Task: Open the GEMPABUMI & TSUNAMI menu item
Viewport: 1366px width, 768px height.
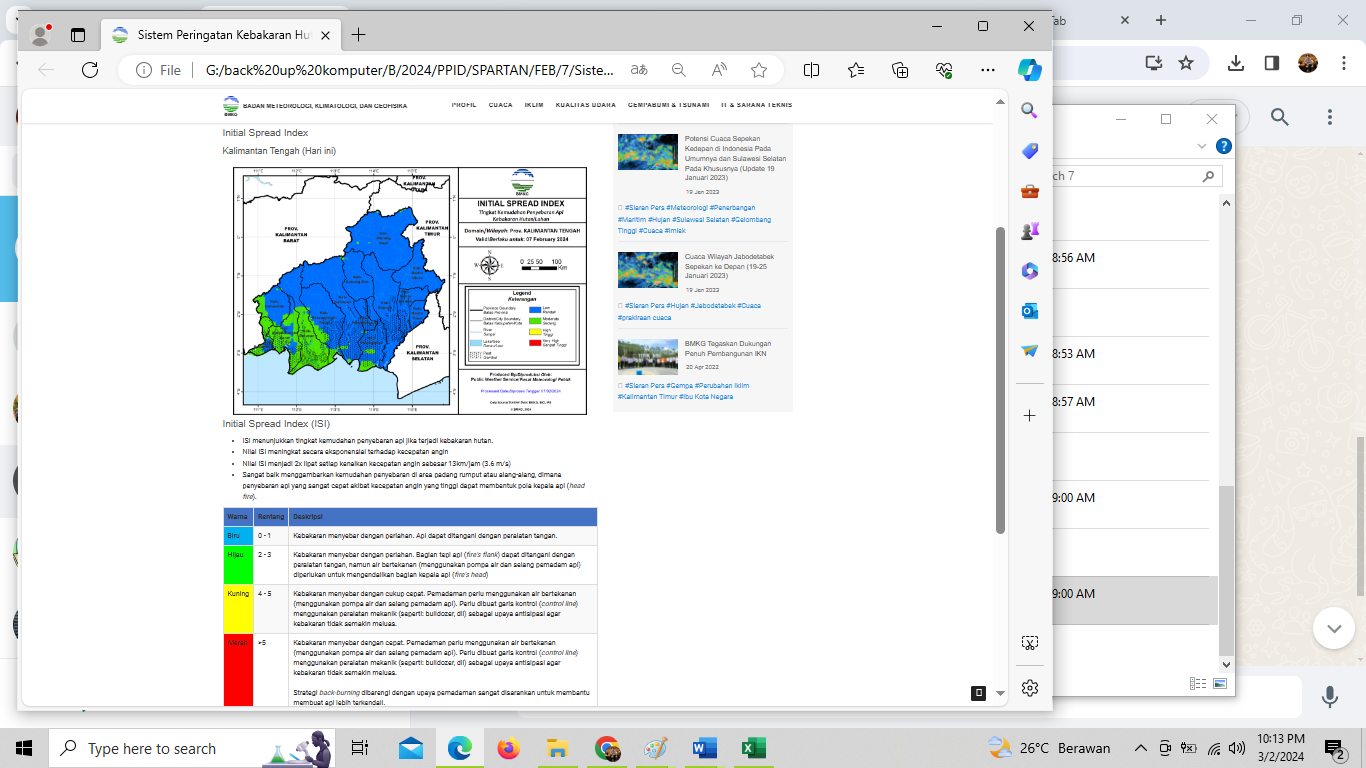Action: pos(669,104)
